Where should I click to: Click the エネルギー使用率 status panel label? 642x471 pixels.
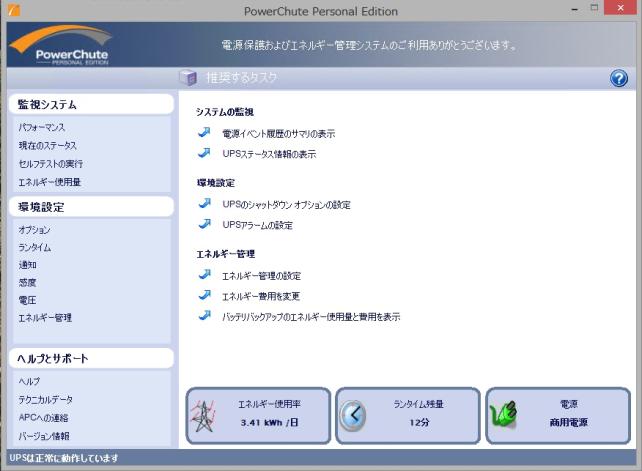269,404
